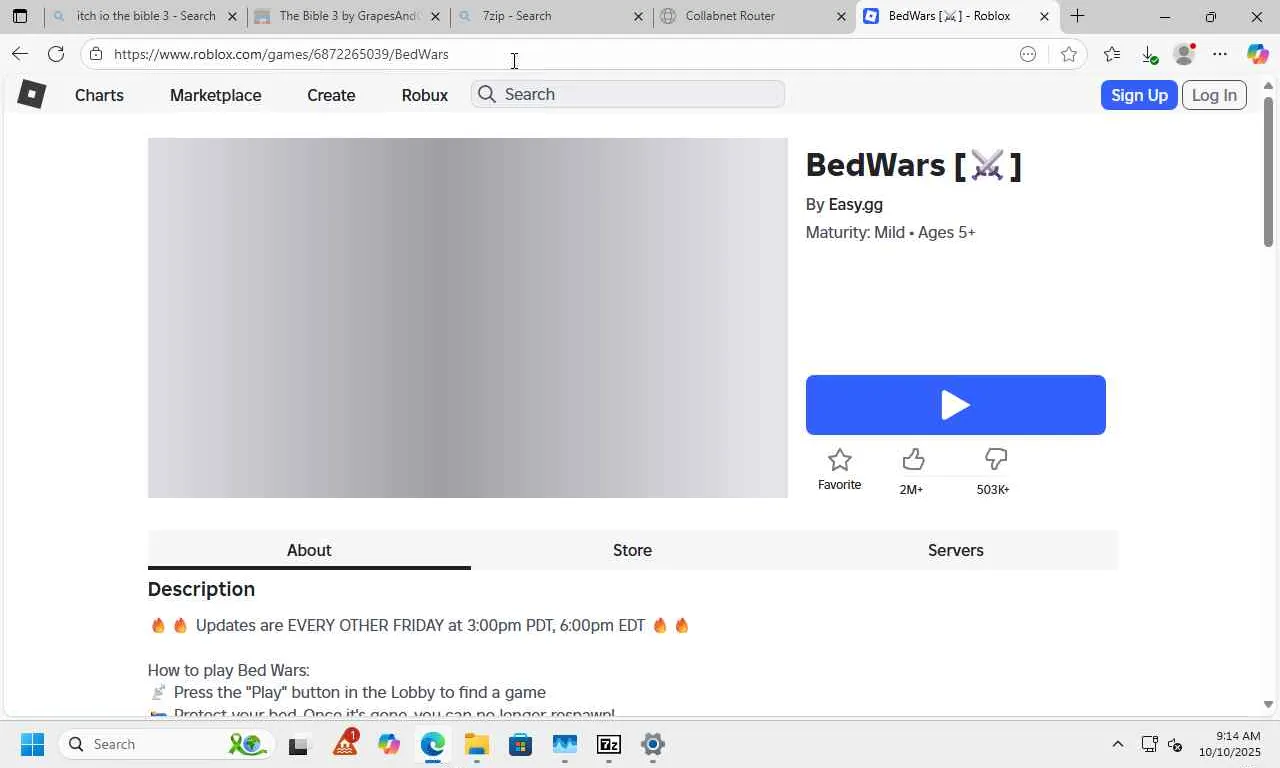Click the Log In button
The height and width of the screenshot is (768, 1280).
tap(1214, 95)
